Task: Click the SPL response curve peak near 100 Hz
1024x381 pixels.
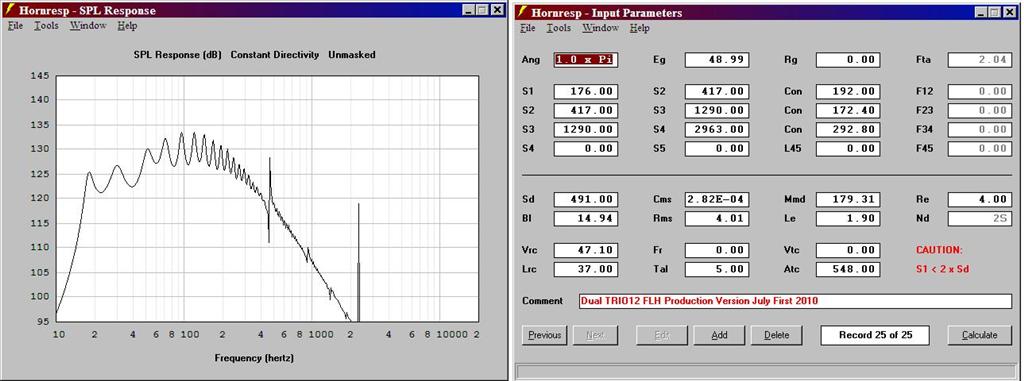Action: pyautogui.click(x=182, y=133)
